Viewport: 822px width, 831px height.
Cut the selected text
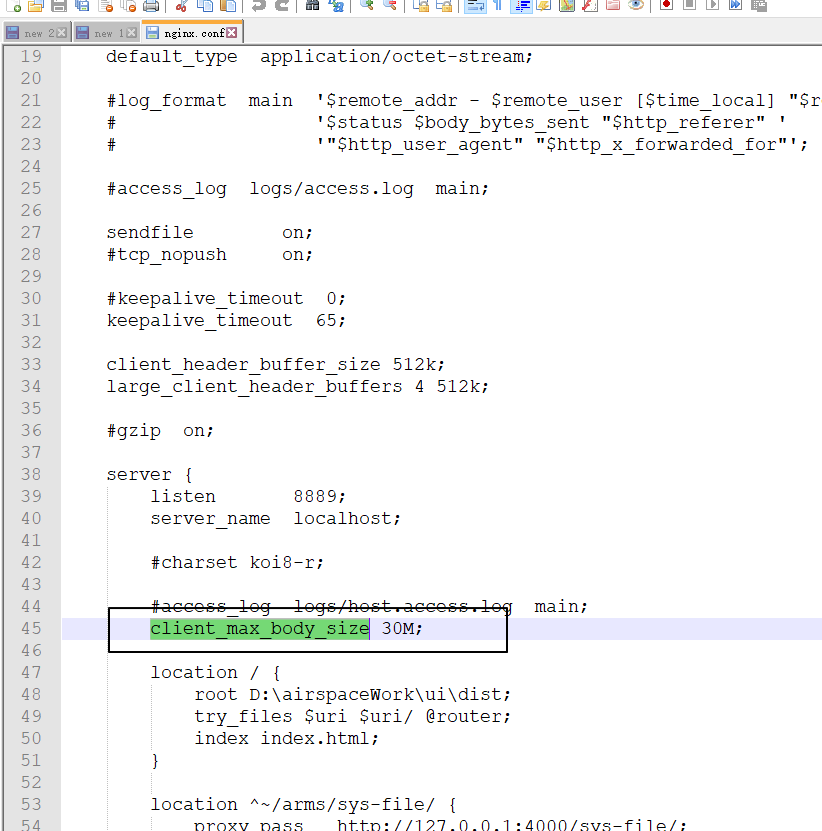(182, 8)
